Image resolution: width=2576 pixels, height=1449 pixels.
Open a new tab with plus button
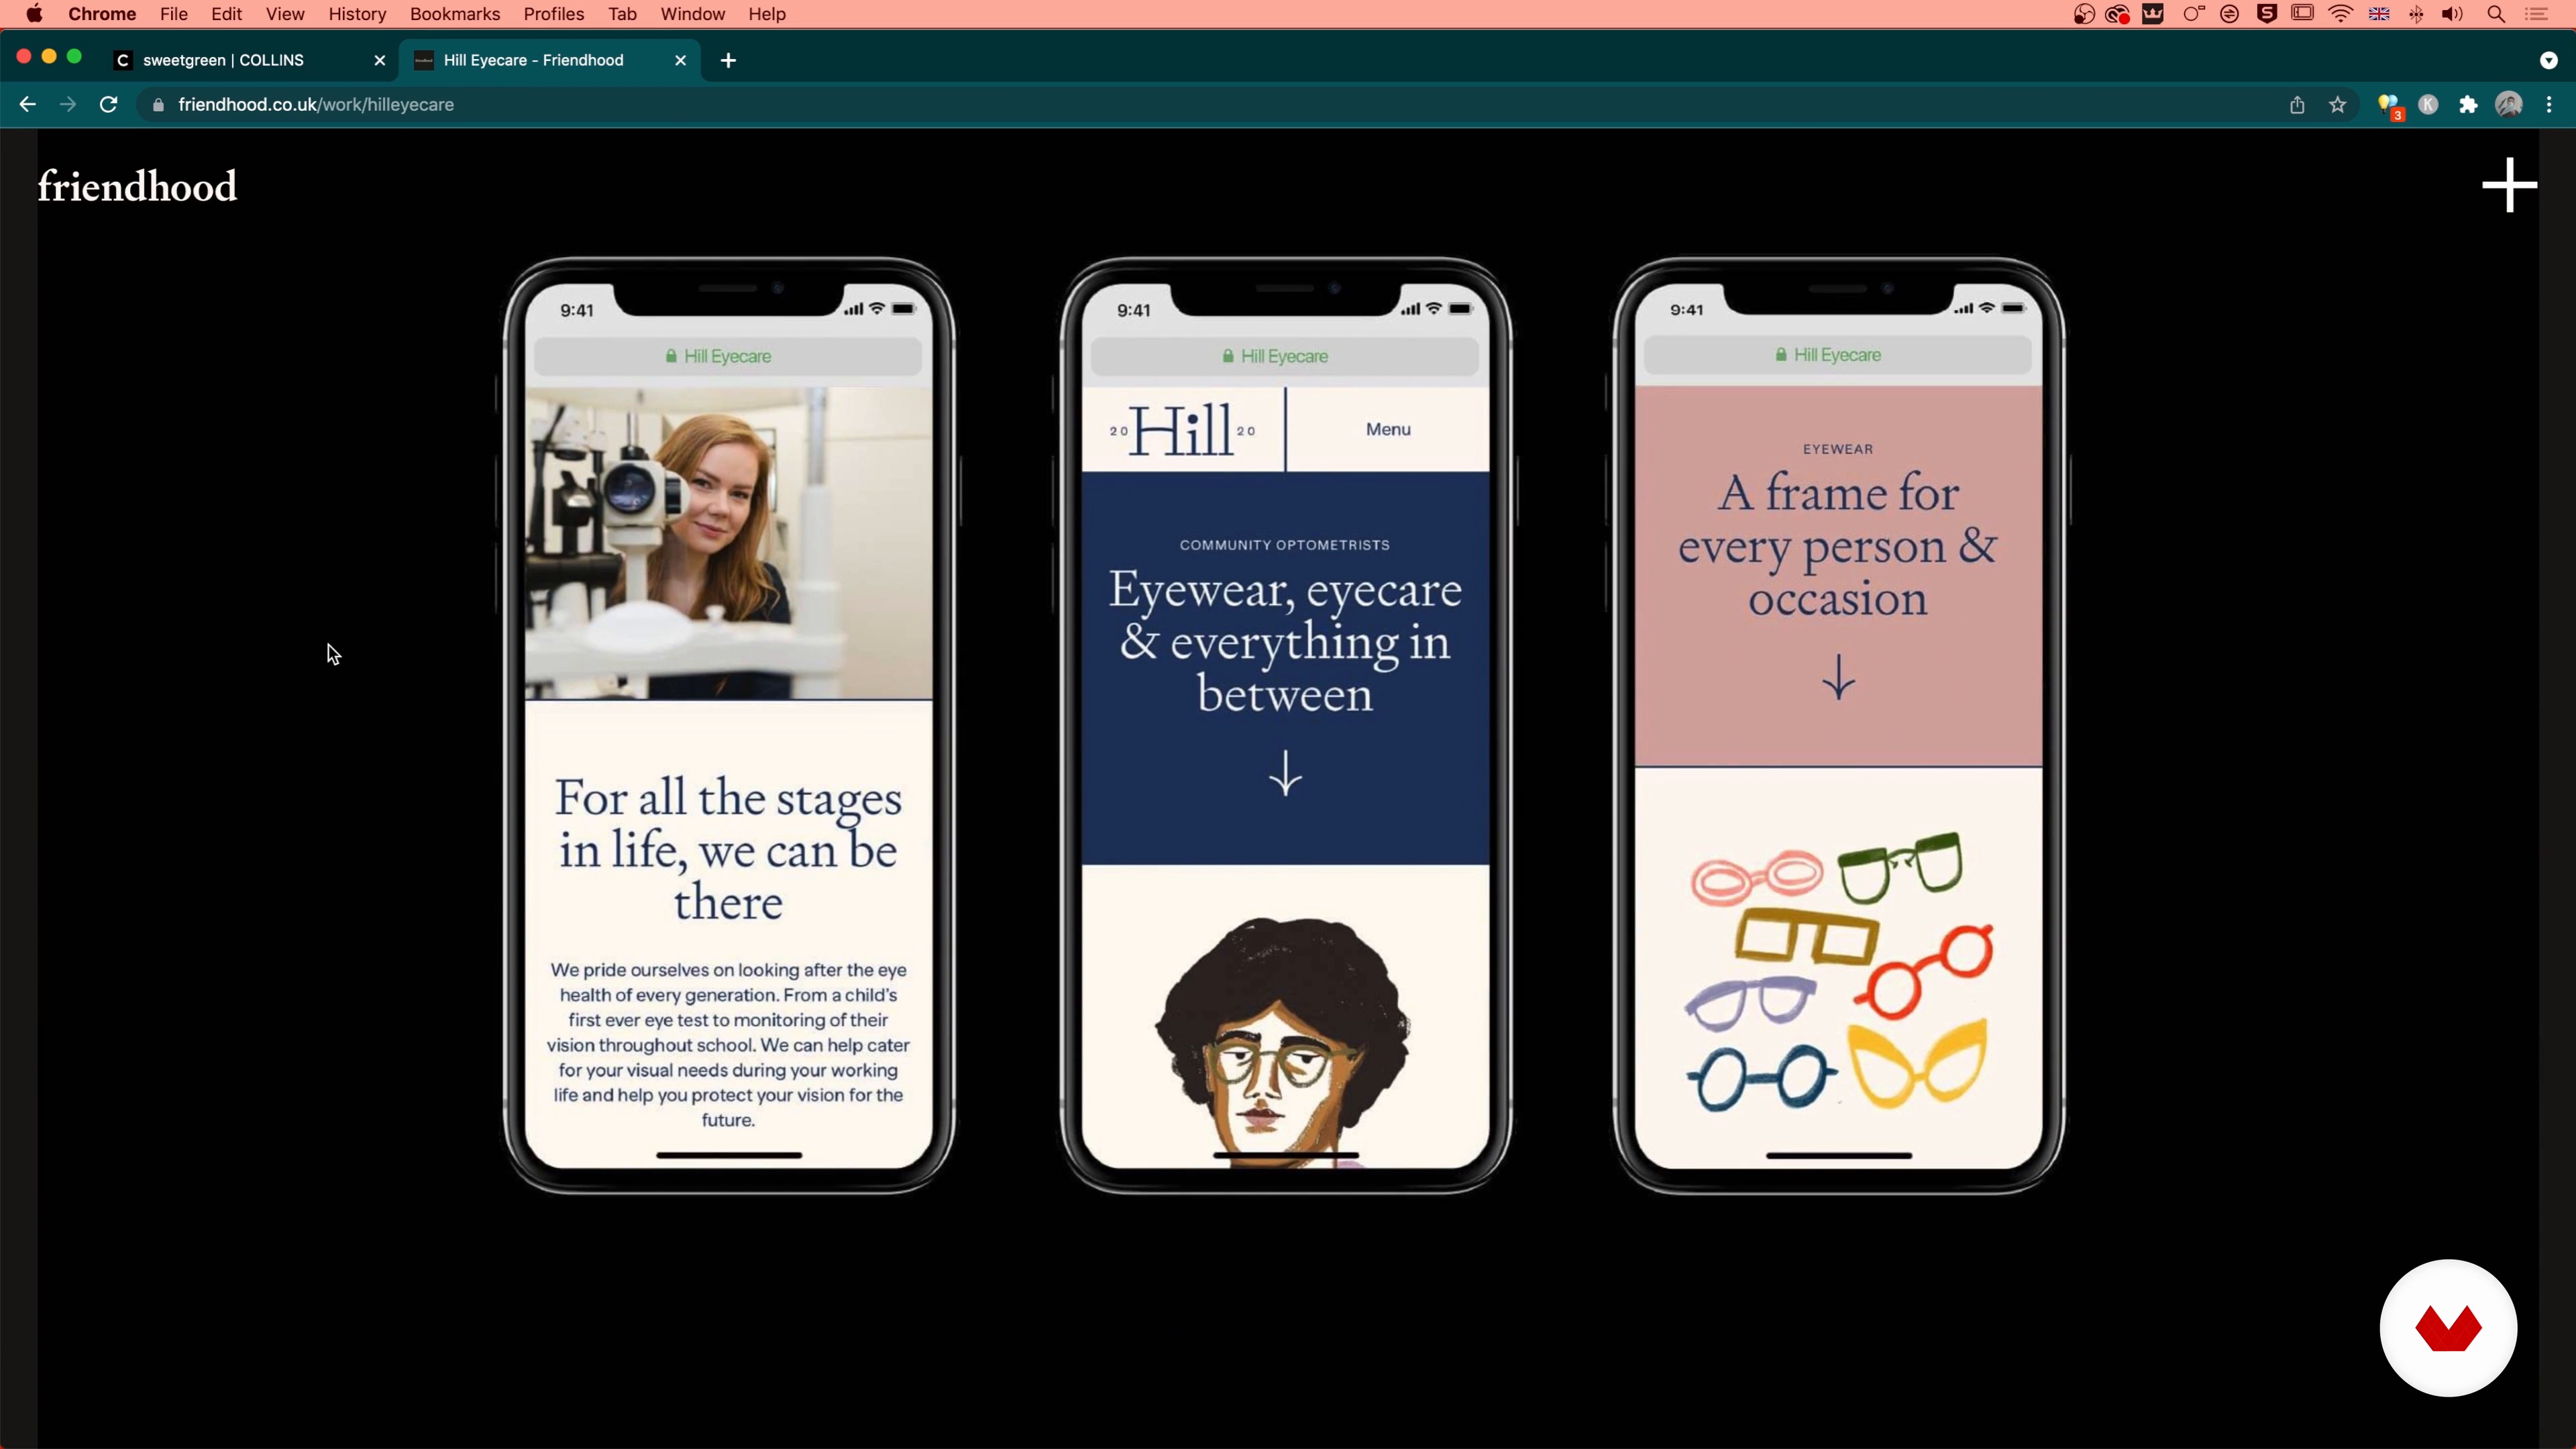(728, 61)
